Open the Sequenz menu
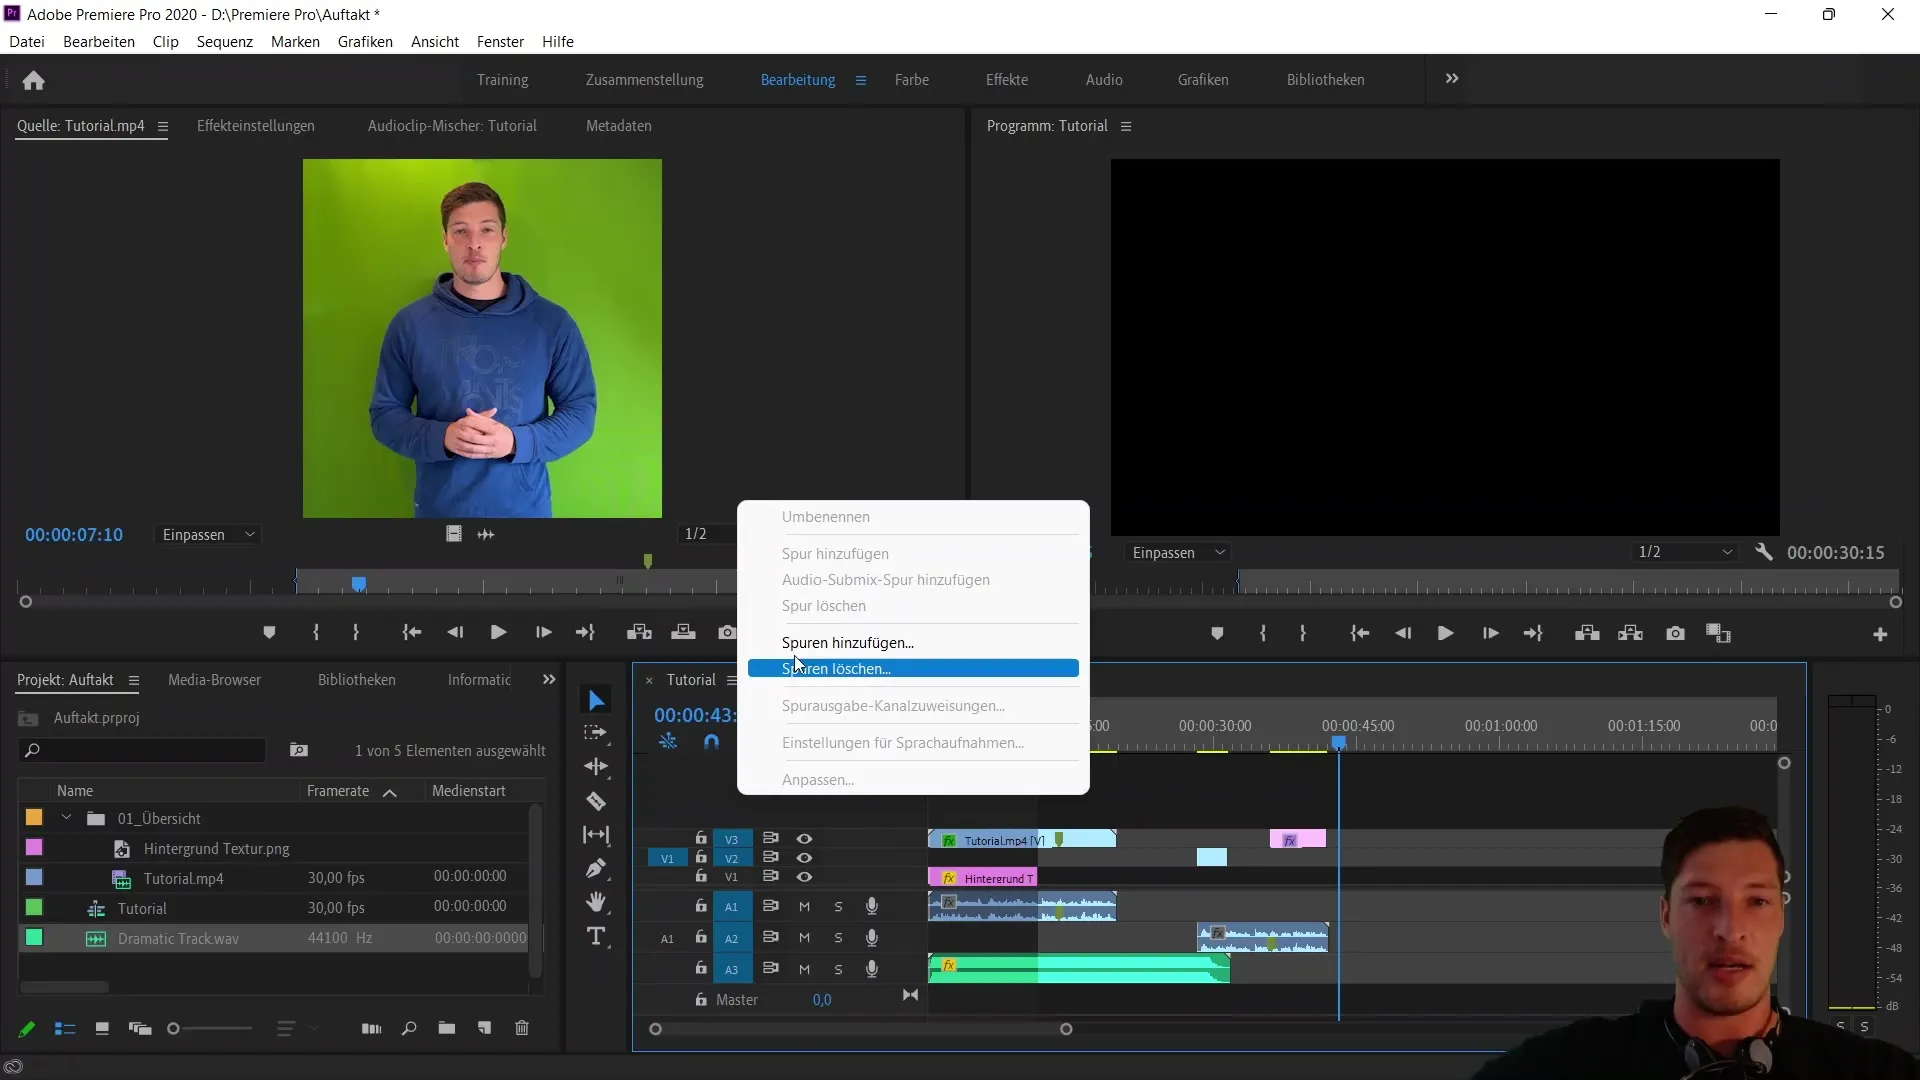Viewport: 1920px width, 1080px height. coord(224,42)
